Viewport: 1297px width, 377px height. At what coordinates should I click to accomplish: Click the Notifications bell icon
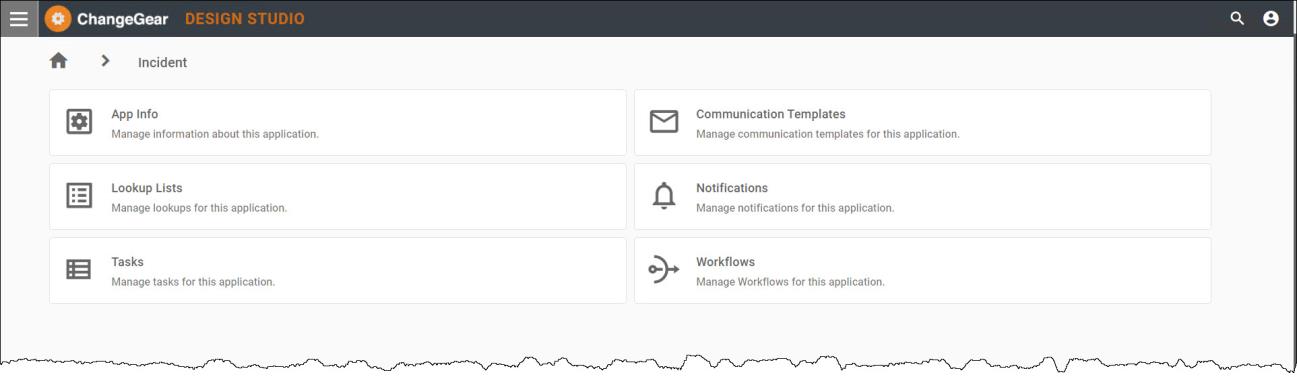(664, 196)
